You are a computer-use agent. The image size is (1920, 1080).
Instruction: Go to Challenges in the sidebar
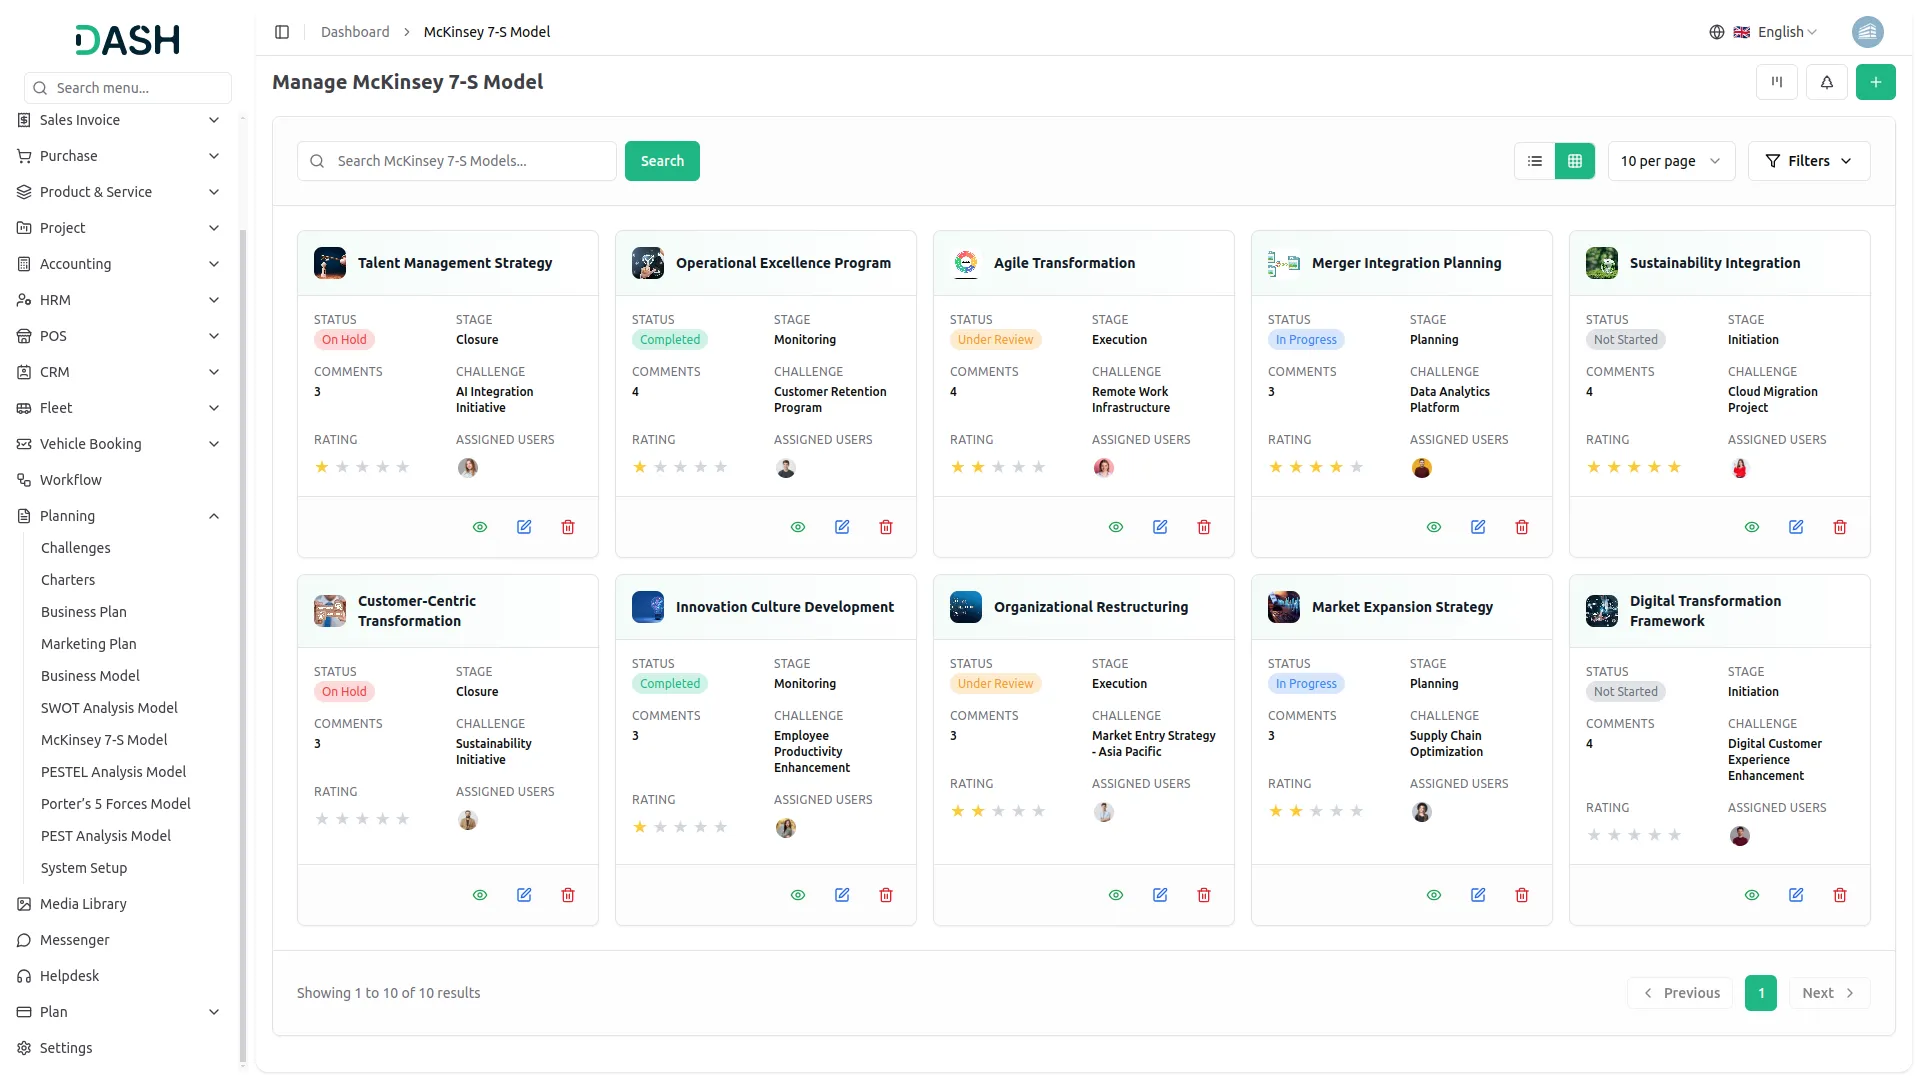pos(75,548)
